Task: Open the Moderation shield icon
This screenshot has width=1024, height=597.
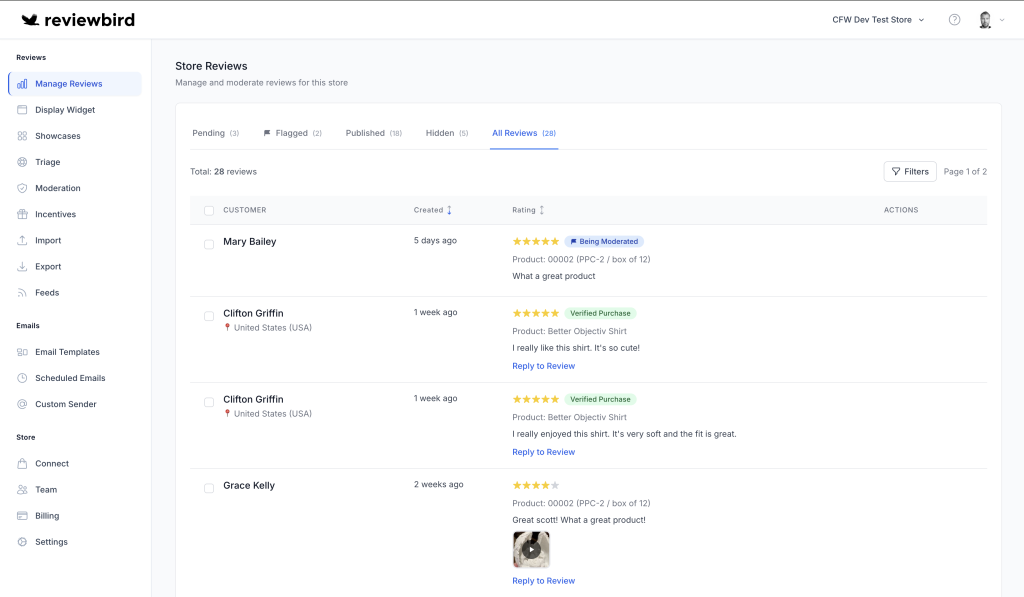Action: [x=23, y=188]
